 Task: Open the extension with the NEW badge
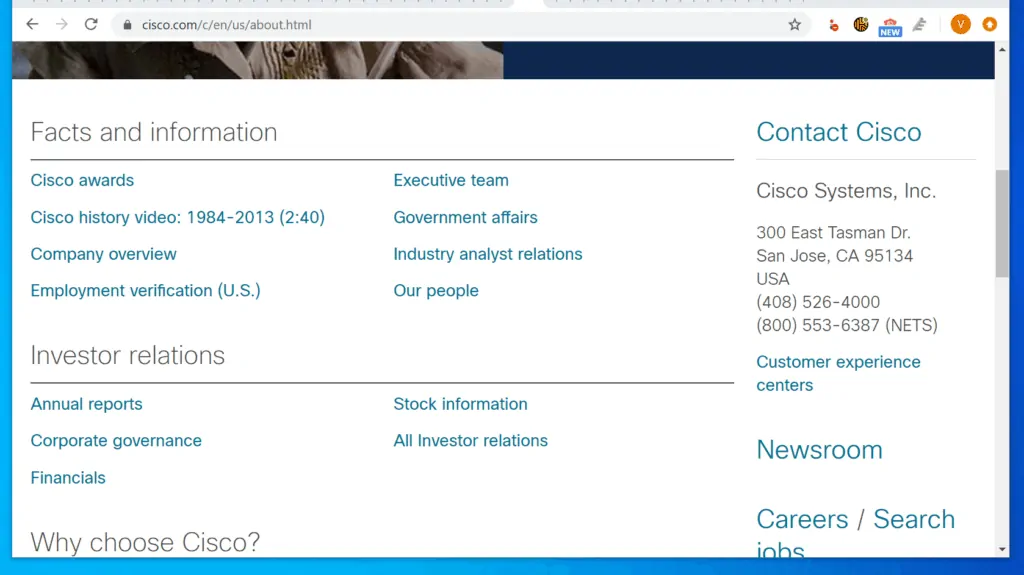pyautogui.click(x=889, y=27)
